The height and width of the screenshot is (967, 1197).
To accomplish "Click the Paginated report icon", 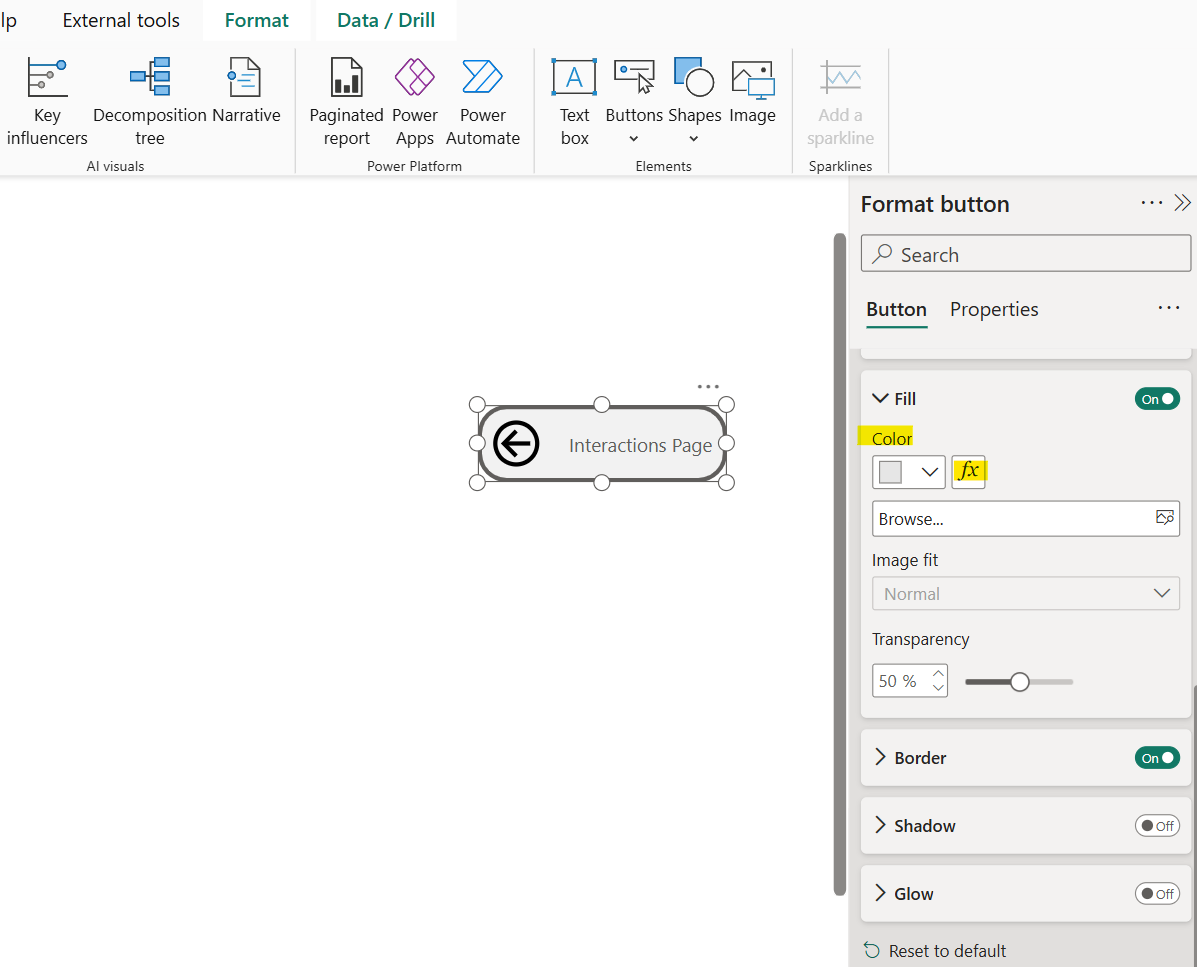I will (x=346, y=101).
